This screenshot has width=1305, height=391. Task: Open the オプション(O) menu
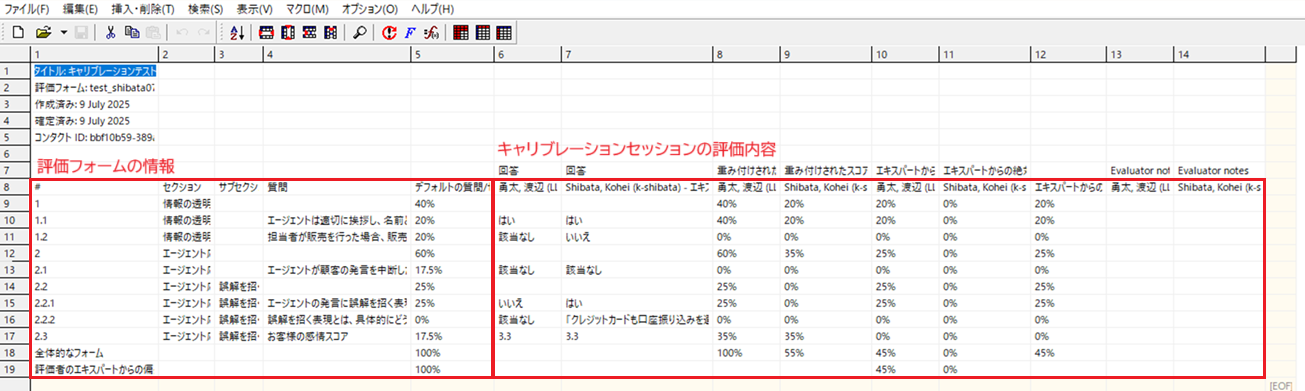click(370, 9)
